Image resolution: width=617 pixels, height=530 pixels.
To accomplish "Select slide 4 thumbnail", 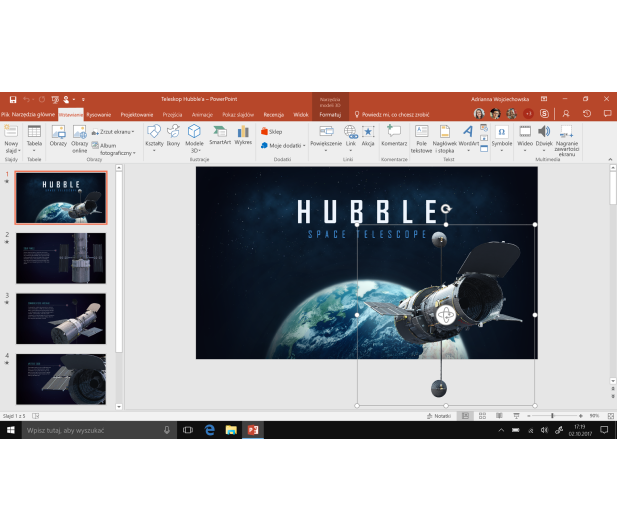I will (61, 379).
